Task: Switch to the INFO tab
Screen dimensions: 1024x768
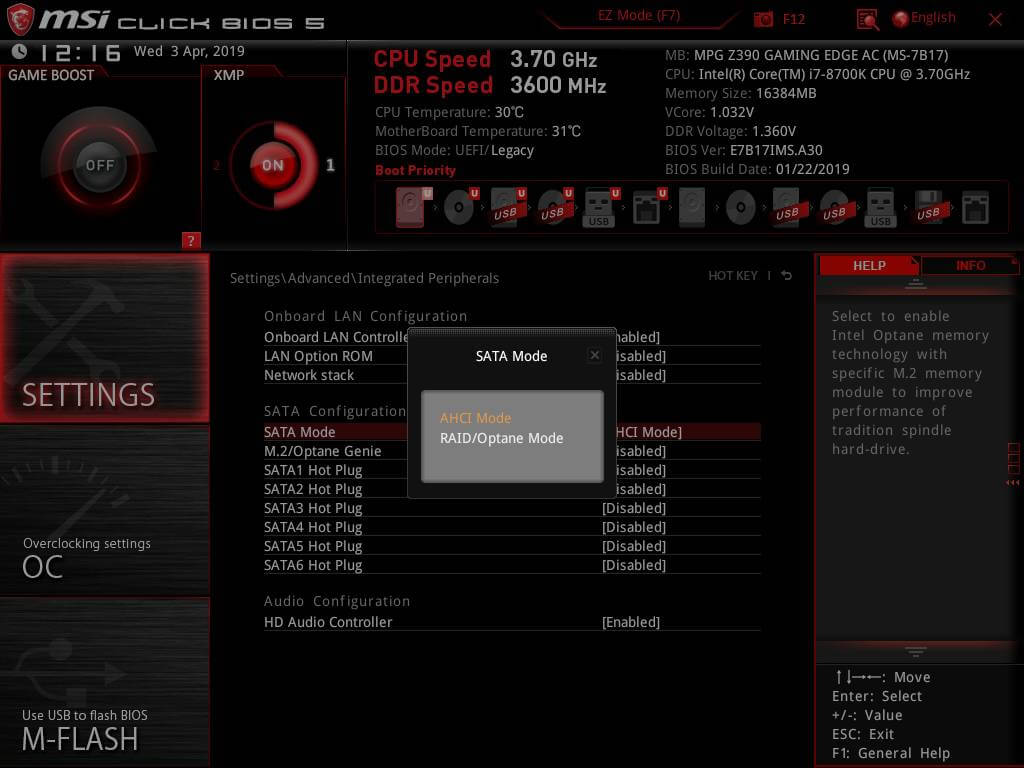Action: click(x=970, y=265)
